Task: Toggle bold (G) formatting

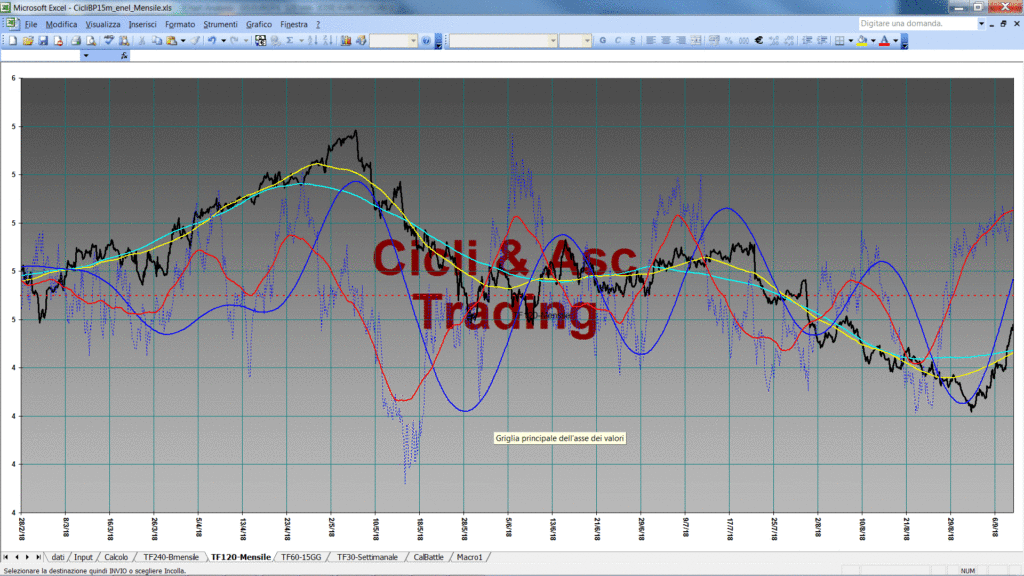Action: tap(603, 40)
